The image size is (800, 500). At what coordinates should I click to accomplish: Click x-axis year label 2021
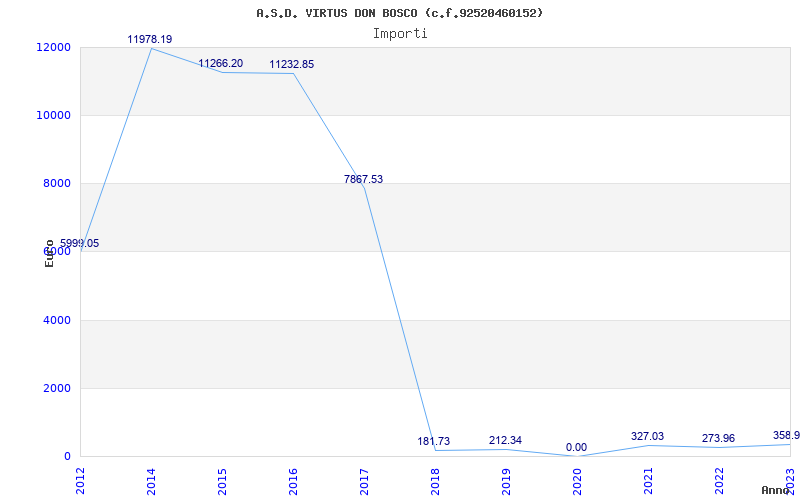pyautogui.click(x=648, y=480)
